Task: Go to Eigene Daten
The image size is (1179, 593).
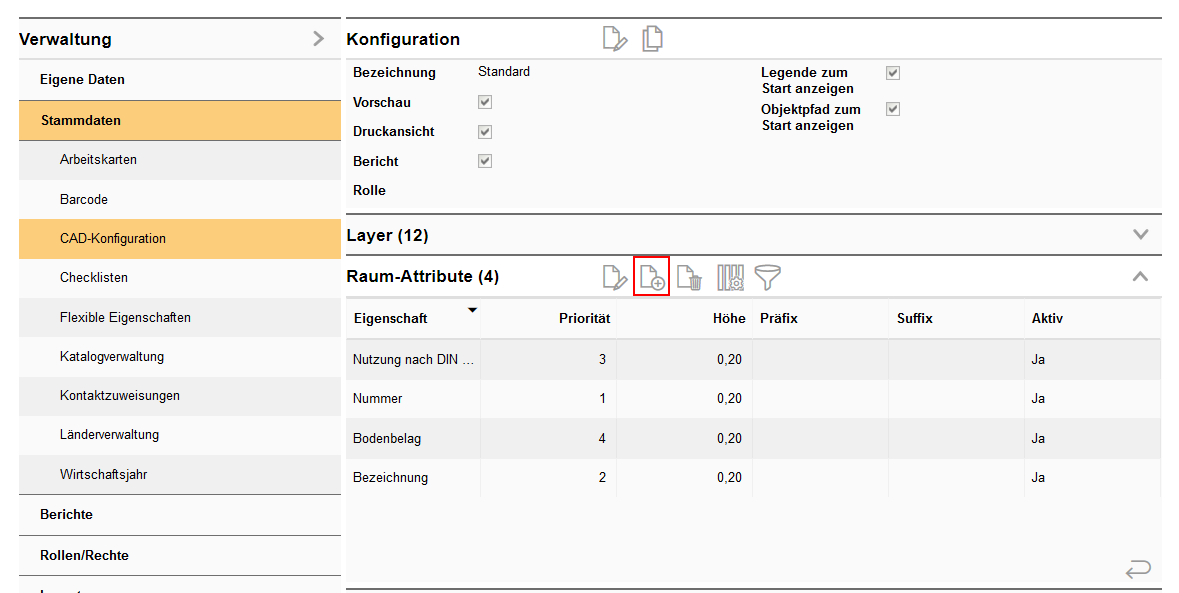Action: tap(82, 80)
